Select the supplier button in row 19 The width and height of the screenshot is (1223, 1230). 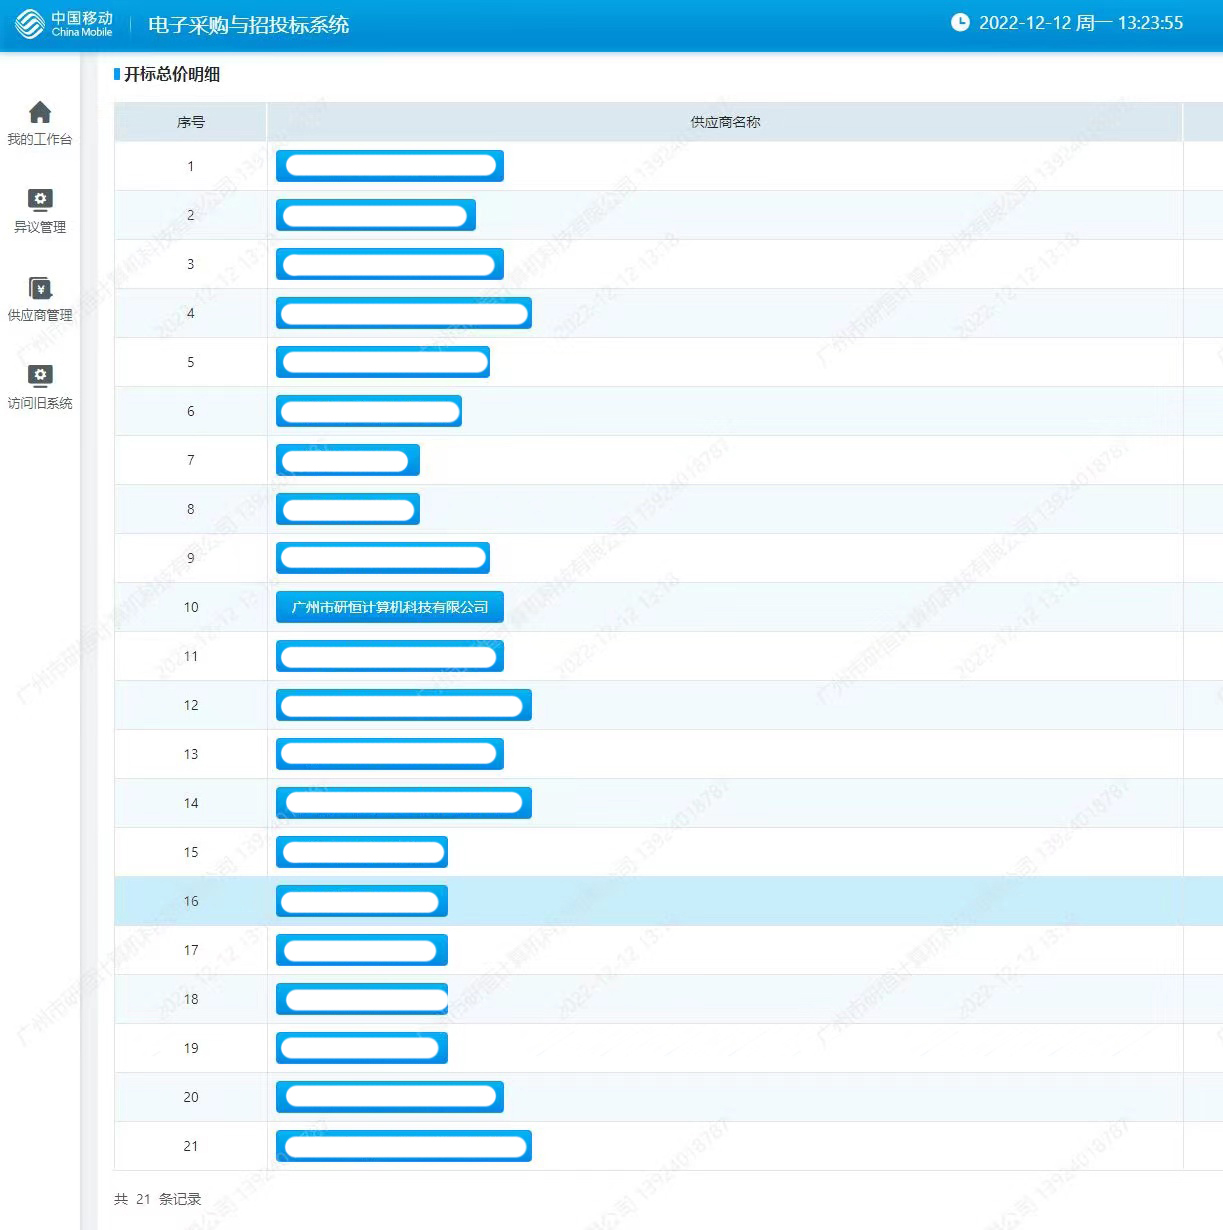[361, 1048]
